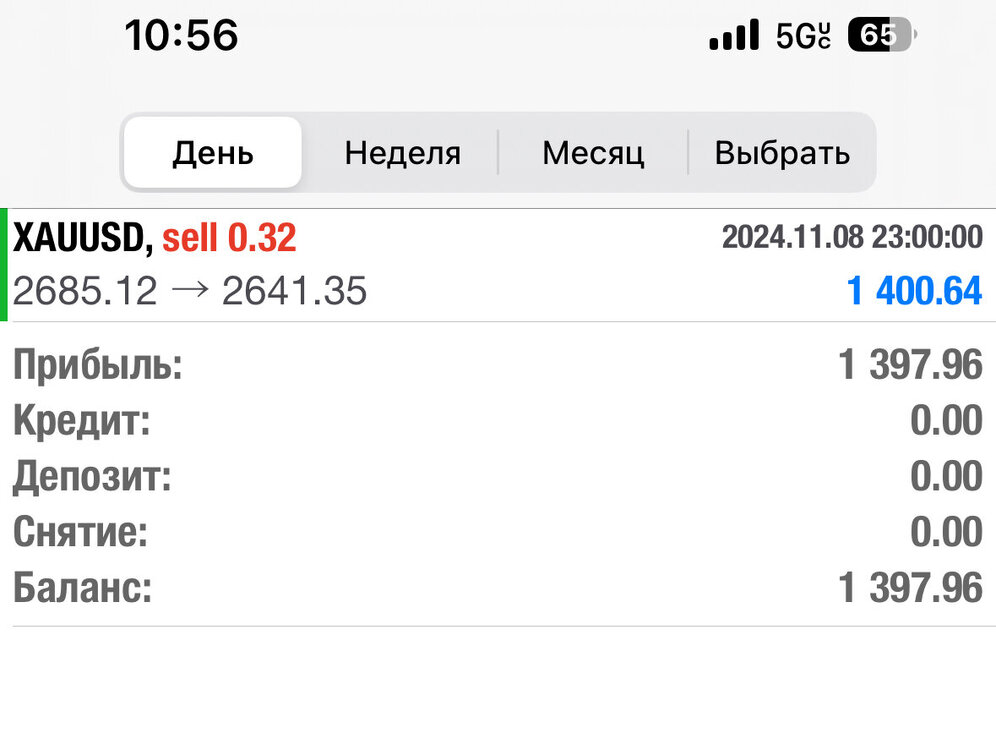This screenshot has height=750, width=996.
Task: Tap the Кредит summary row
Action: click(x=498, y=420)
